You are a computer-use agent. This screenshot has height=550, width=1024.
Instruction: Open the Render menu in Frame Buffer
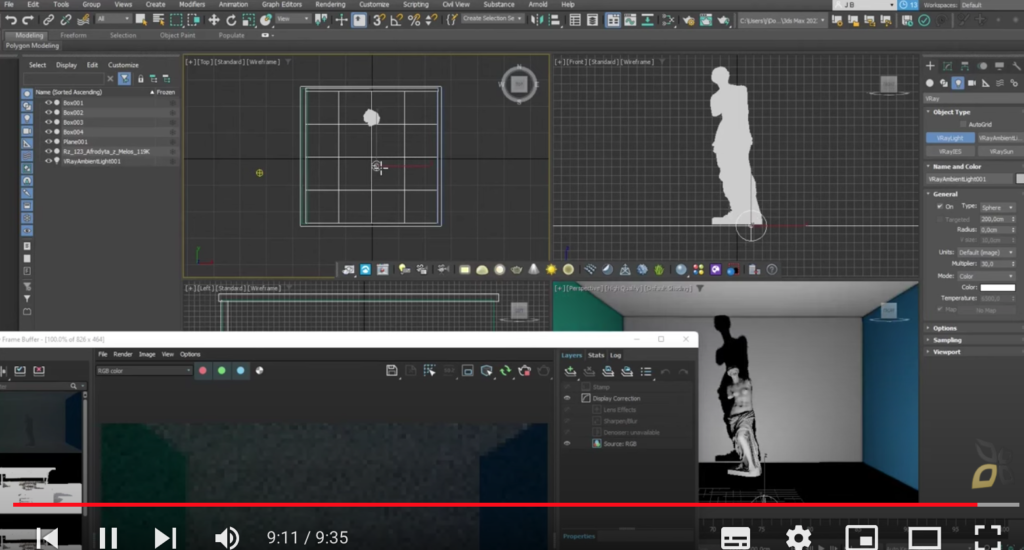[x=123, y=354]
